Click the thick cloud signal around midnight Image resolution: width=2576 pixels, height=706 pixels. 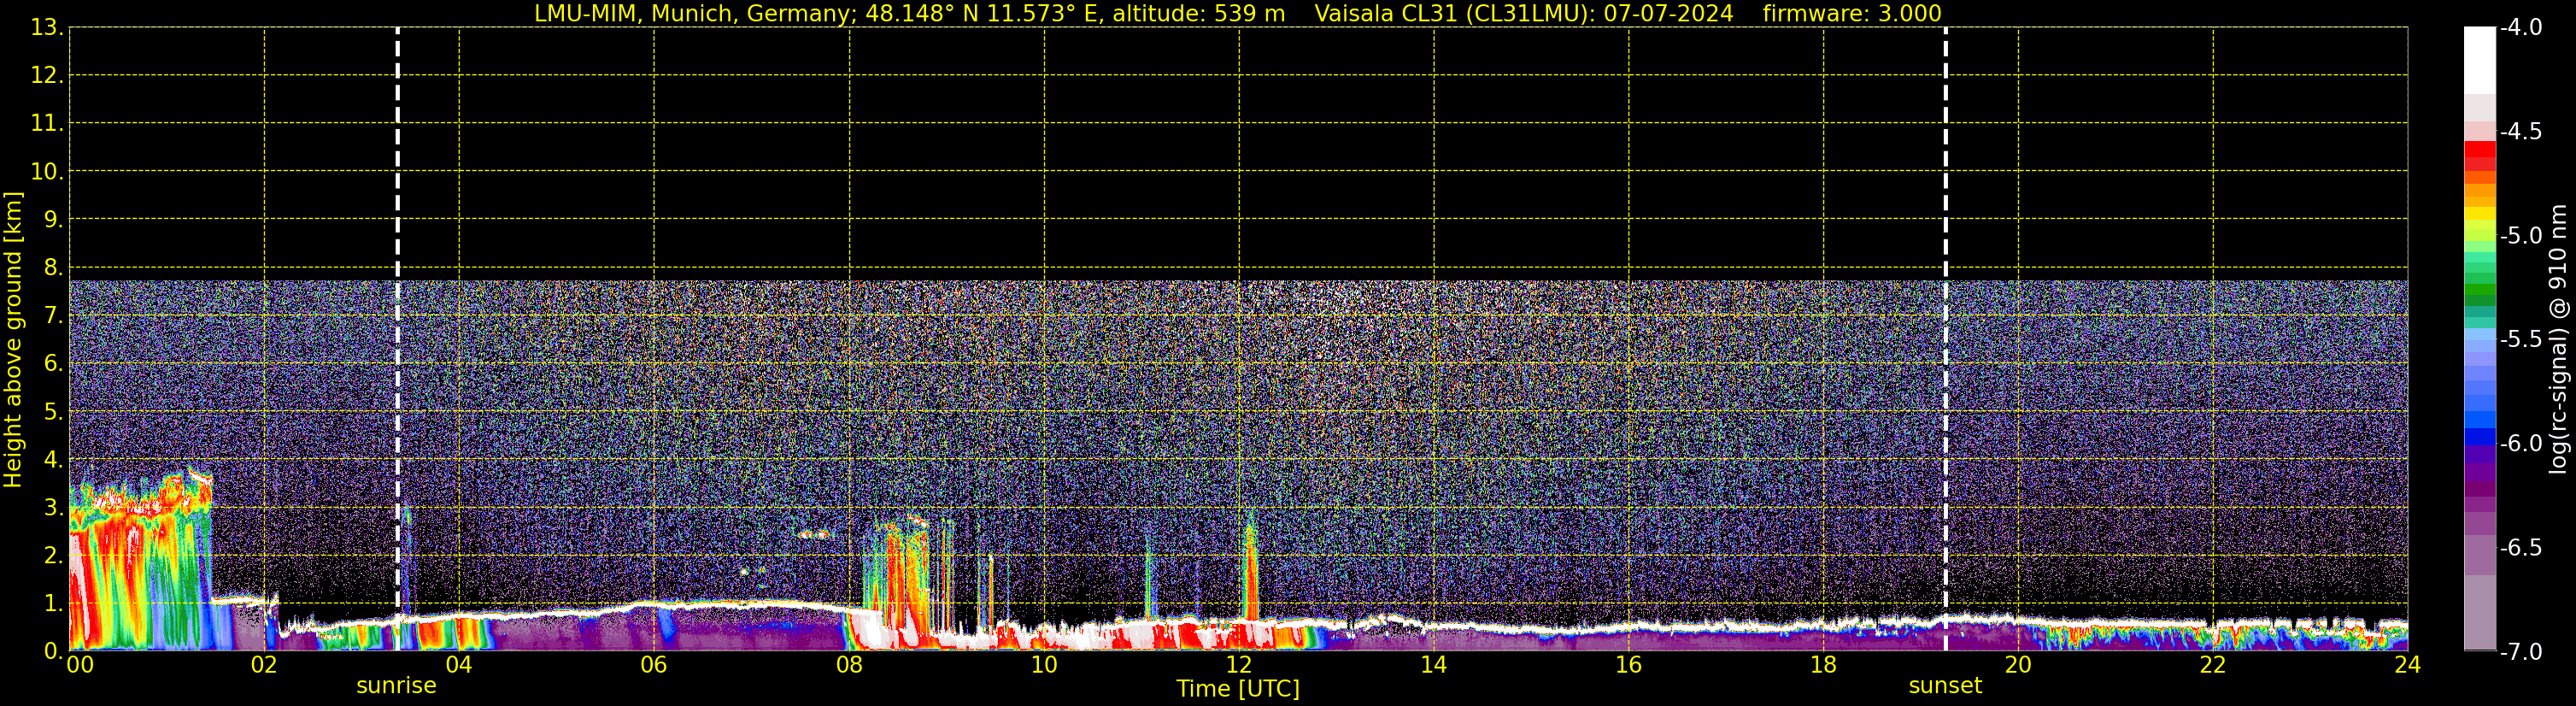pos(140,565)
